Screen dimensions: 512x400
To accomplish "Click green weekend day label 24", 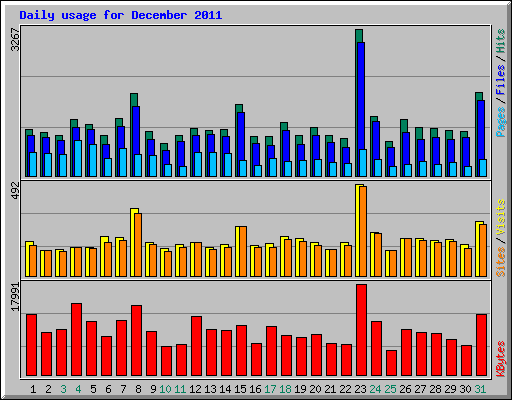I will pyautogui.click(x=375, y=389).
